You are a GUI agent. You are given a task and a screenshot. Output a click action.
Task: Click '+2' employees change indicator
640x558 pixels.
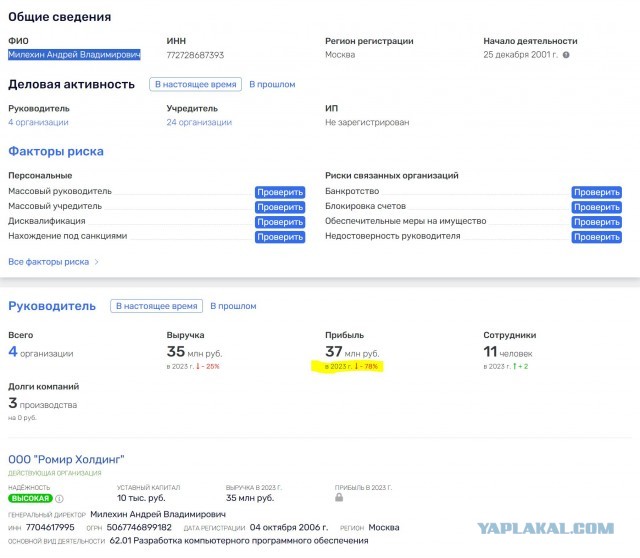520,367
